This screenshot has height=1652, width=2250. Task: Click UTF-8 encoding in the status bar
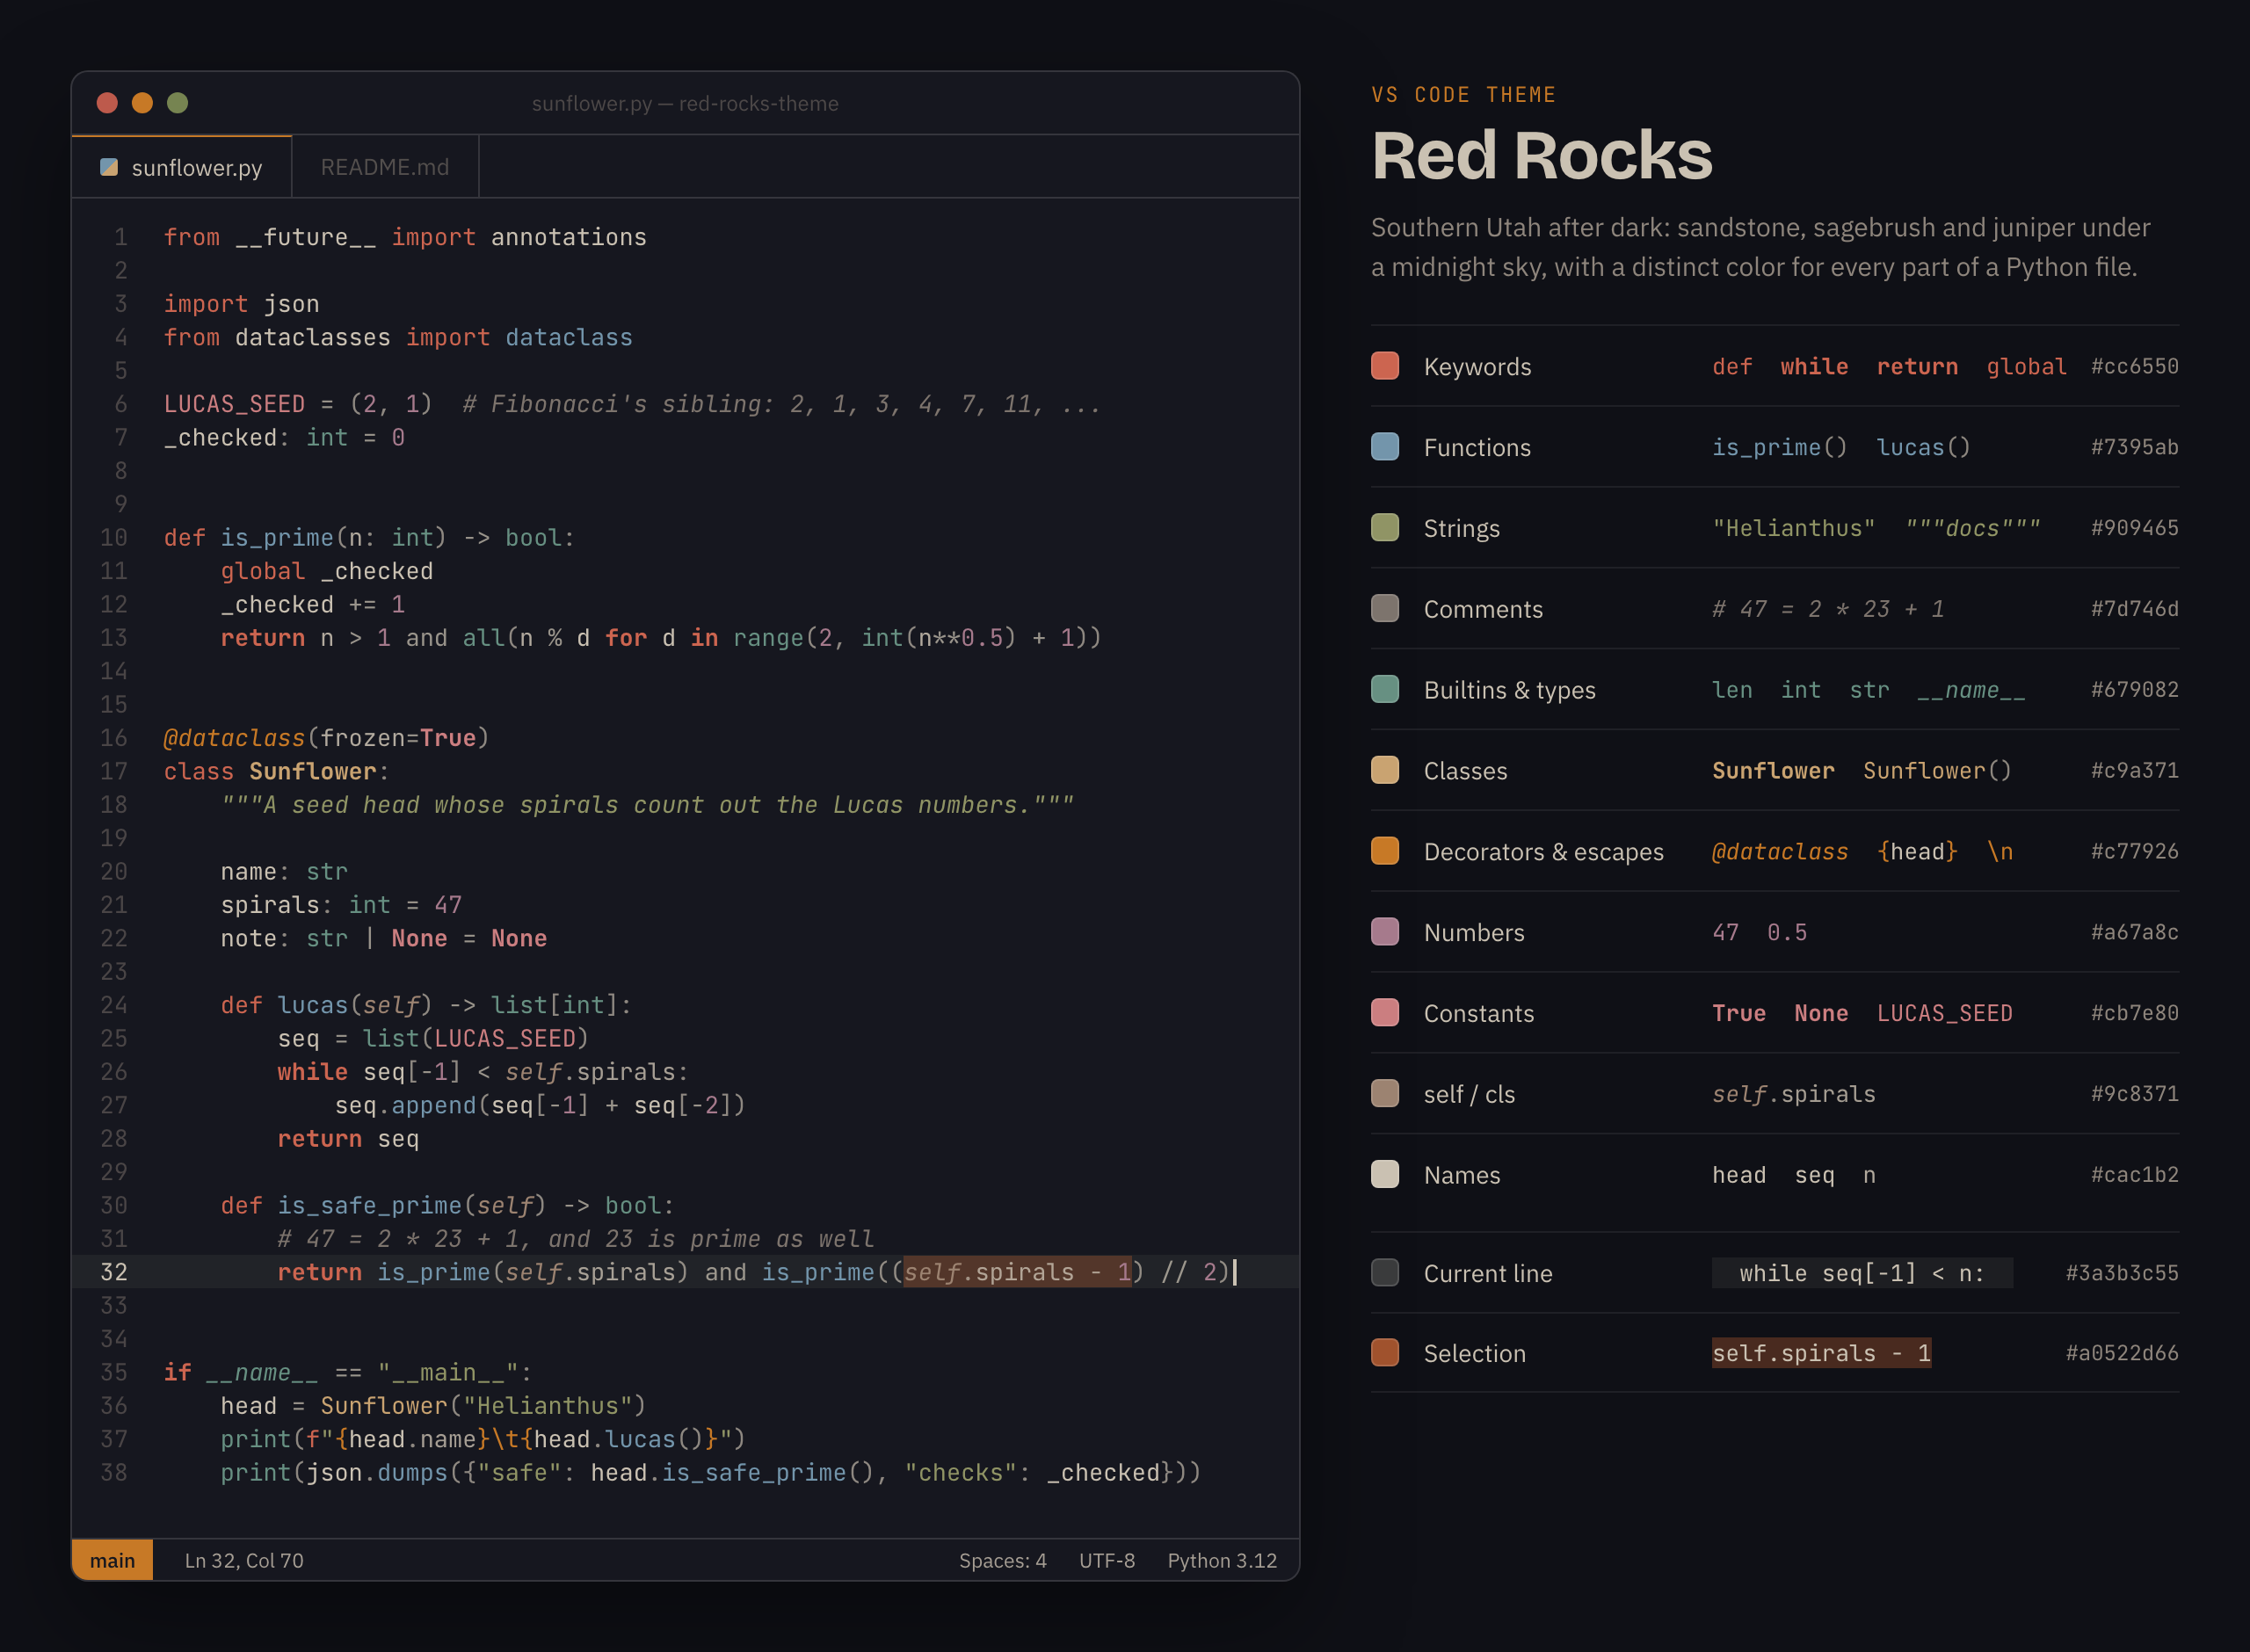point(1107,1560)
